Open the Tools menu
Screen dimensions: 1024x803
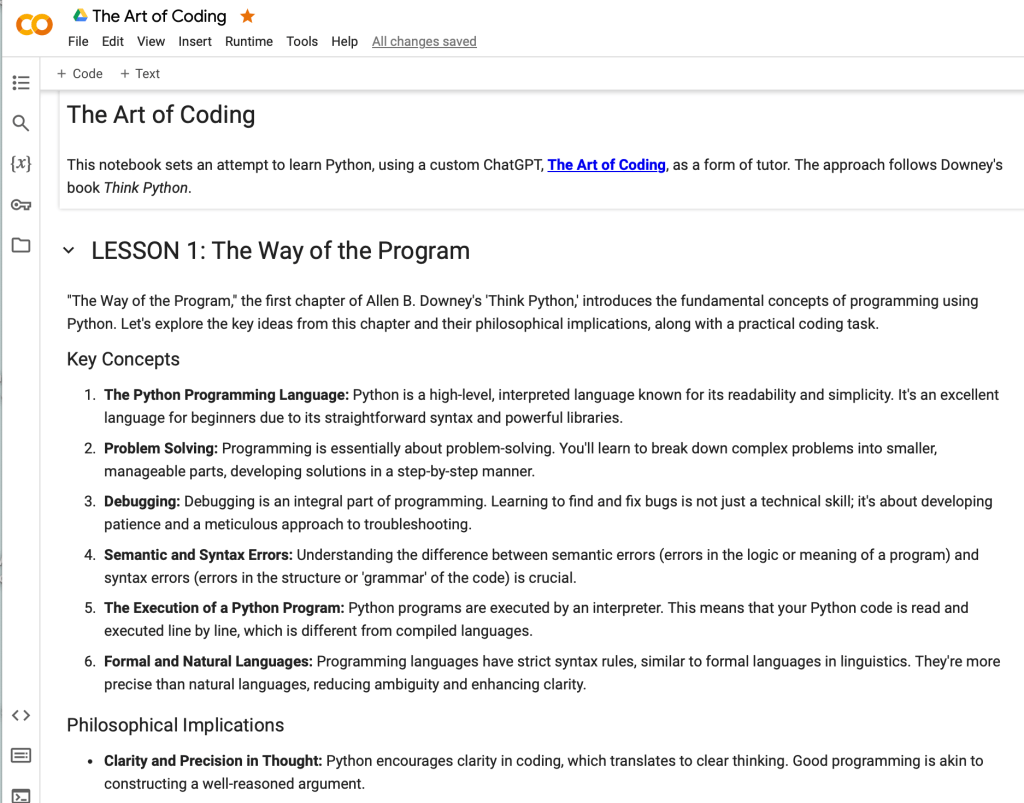tap(302, 41)
